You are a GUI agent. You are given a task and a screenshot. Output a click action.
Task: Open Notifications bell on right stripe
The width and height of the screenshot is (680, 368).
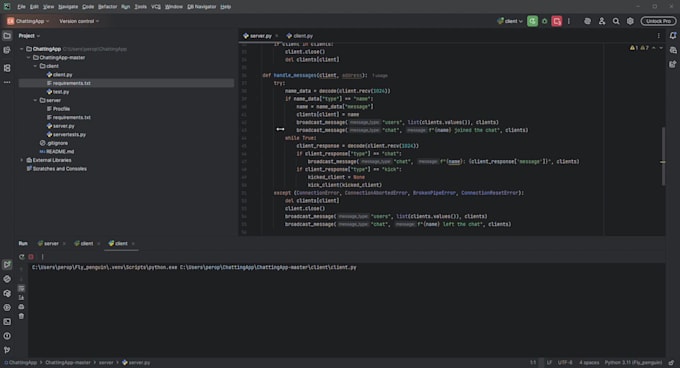(673, 36)
